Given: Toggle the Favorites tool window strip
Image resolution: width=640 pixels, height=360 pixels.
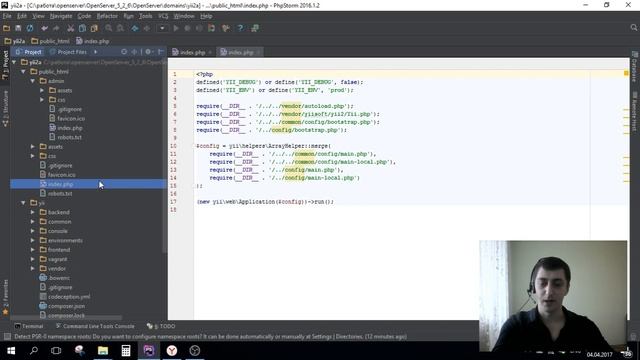Looking at the screenshot, I should point(5,298).
